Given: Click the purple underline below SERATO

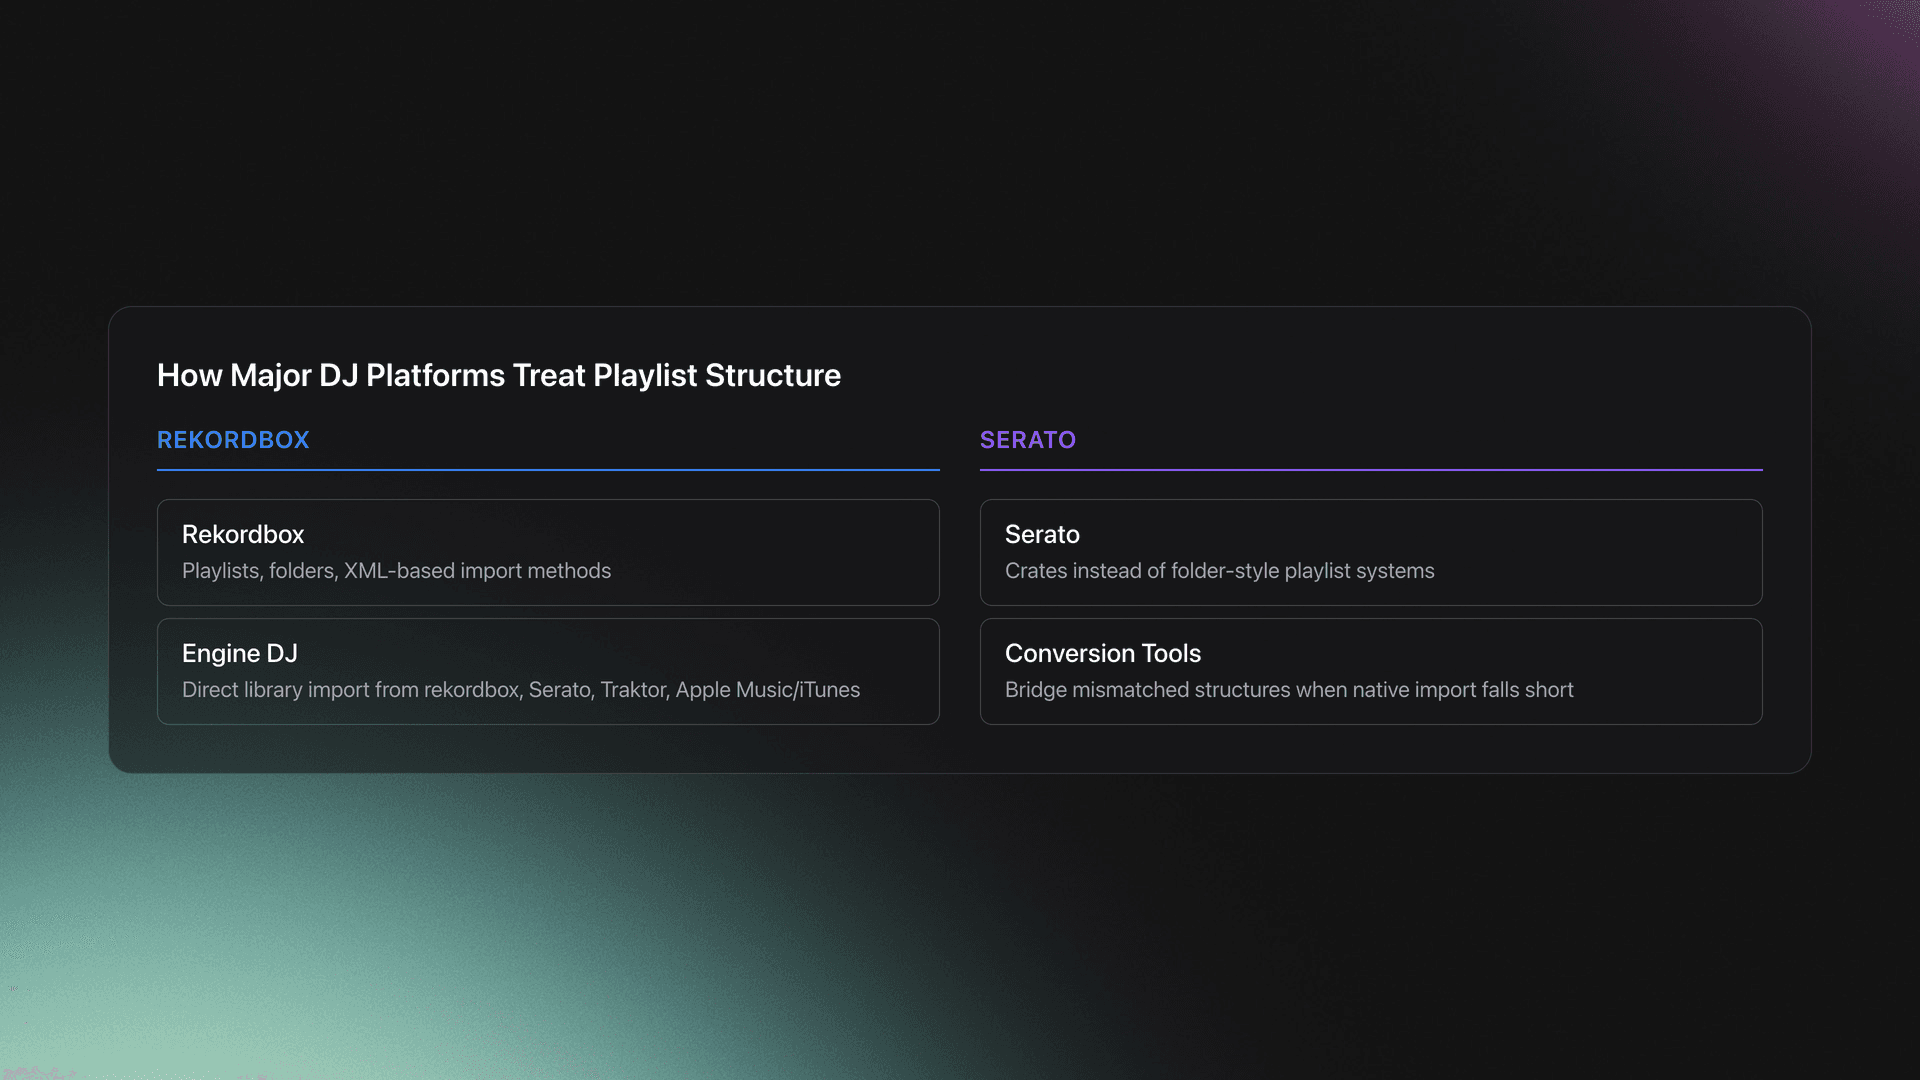Looking at the screenshot, I should click(1371, 468).
